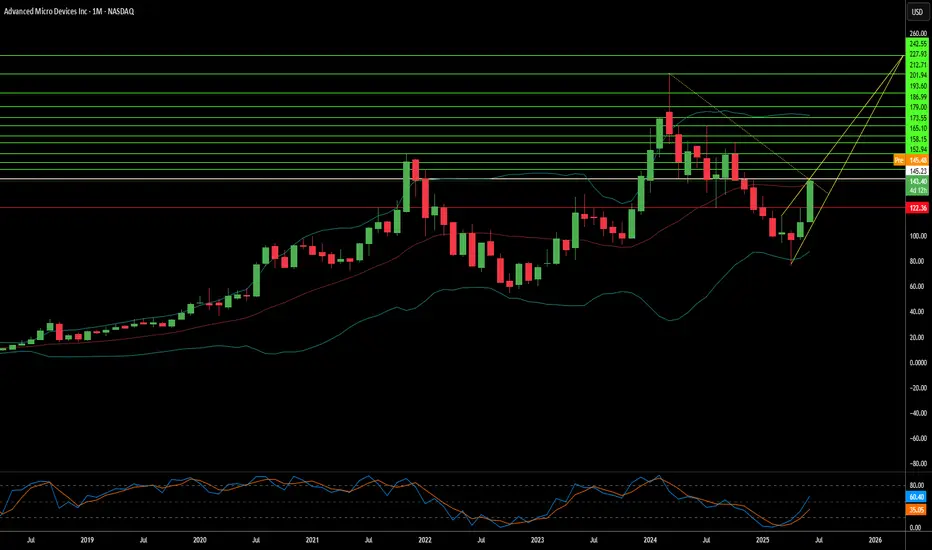Click the Advanced Micro Devices Inc chart title
This screenshot has height=550, width=932.
point(69,11)
